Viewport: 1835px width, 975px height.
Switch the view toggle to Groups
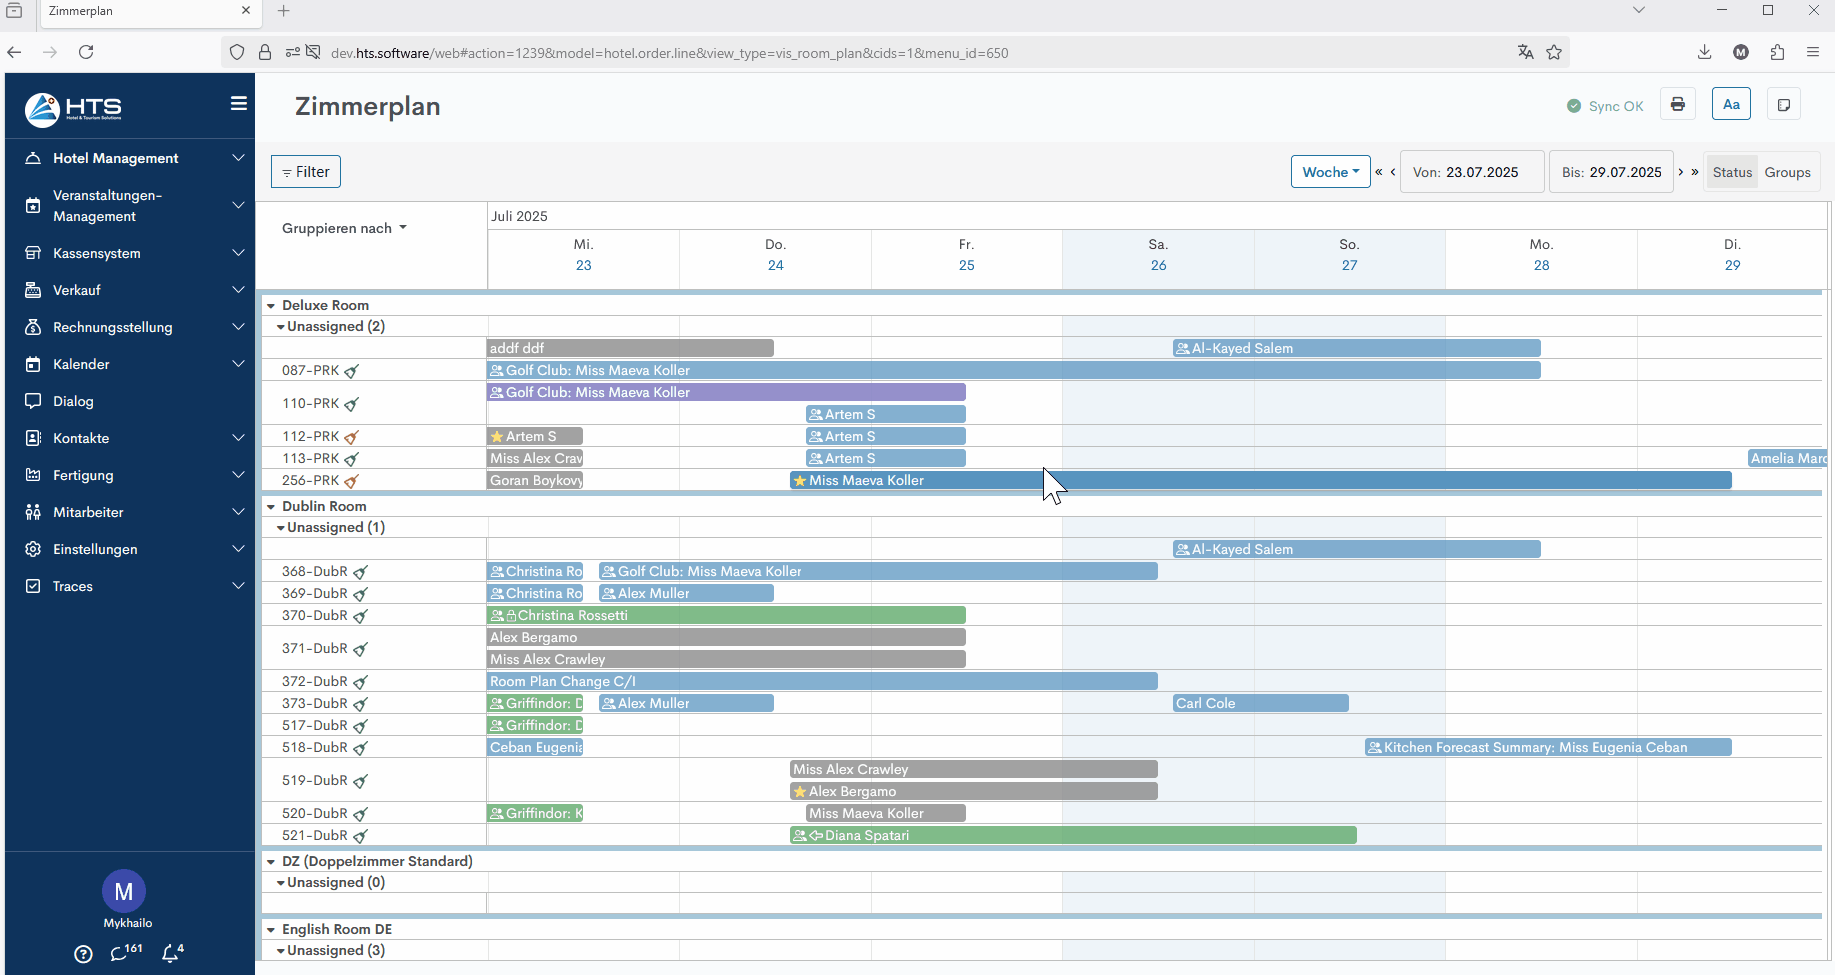[1787, 172]
